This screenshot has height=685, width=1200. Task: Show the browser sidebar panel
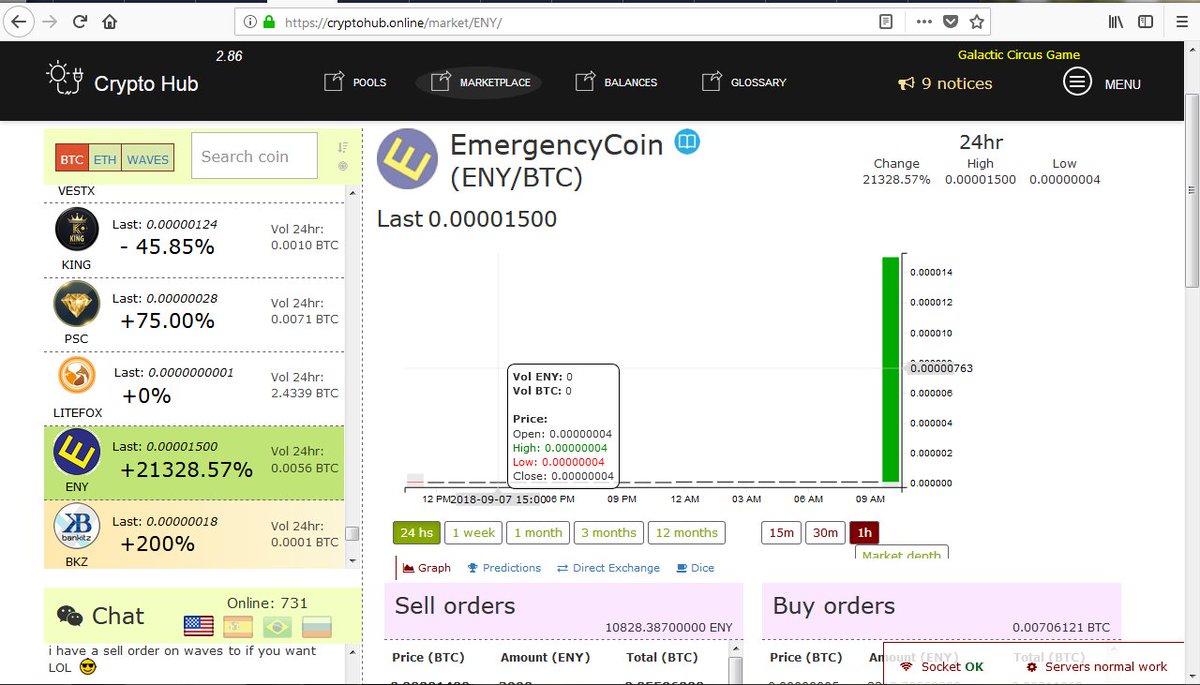(x=1145, y=21)
